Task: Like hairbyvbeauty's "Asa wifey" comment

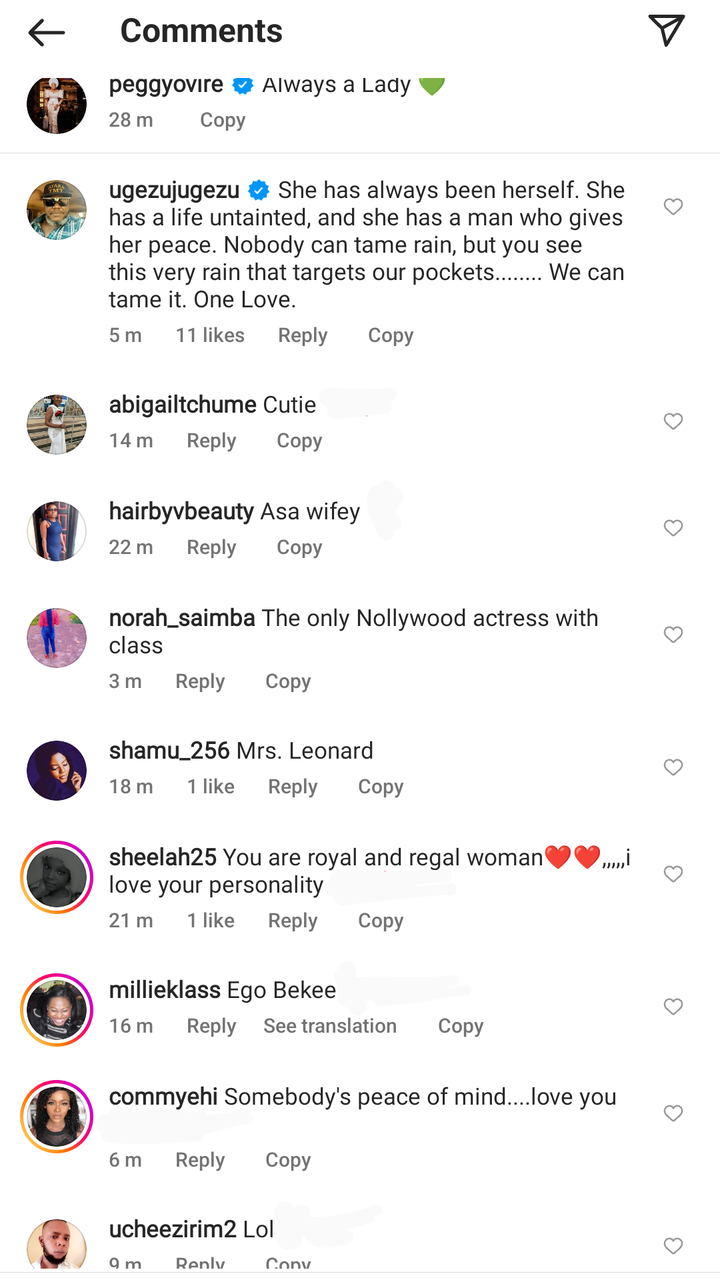Action: (674, 528)
